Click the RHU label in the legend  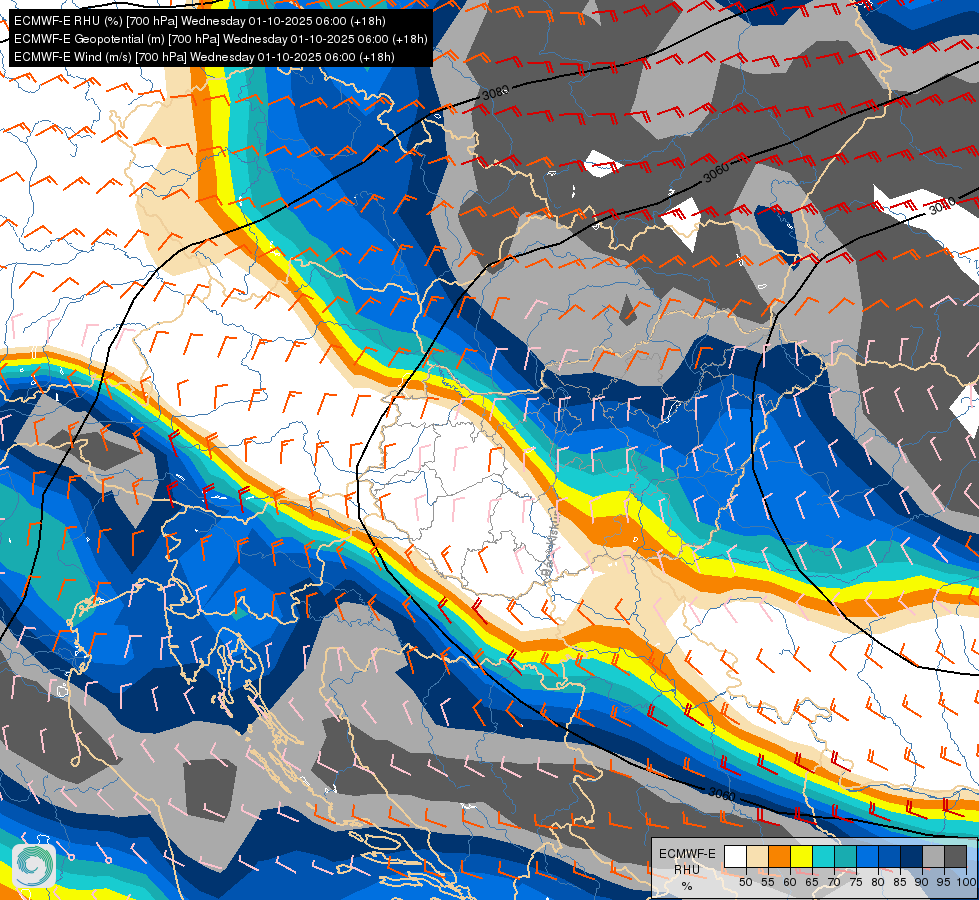687,870
